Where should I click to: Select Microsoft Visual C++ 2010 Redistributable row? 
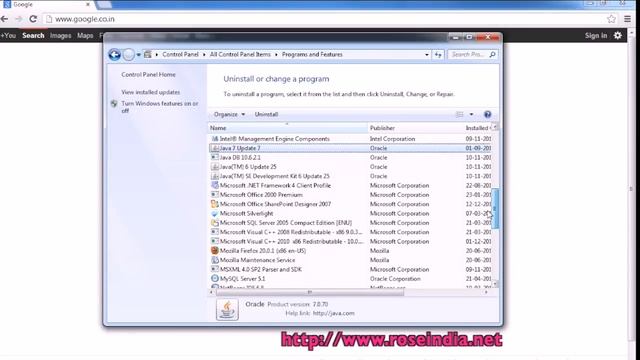(351, 242)
